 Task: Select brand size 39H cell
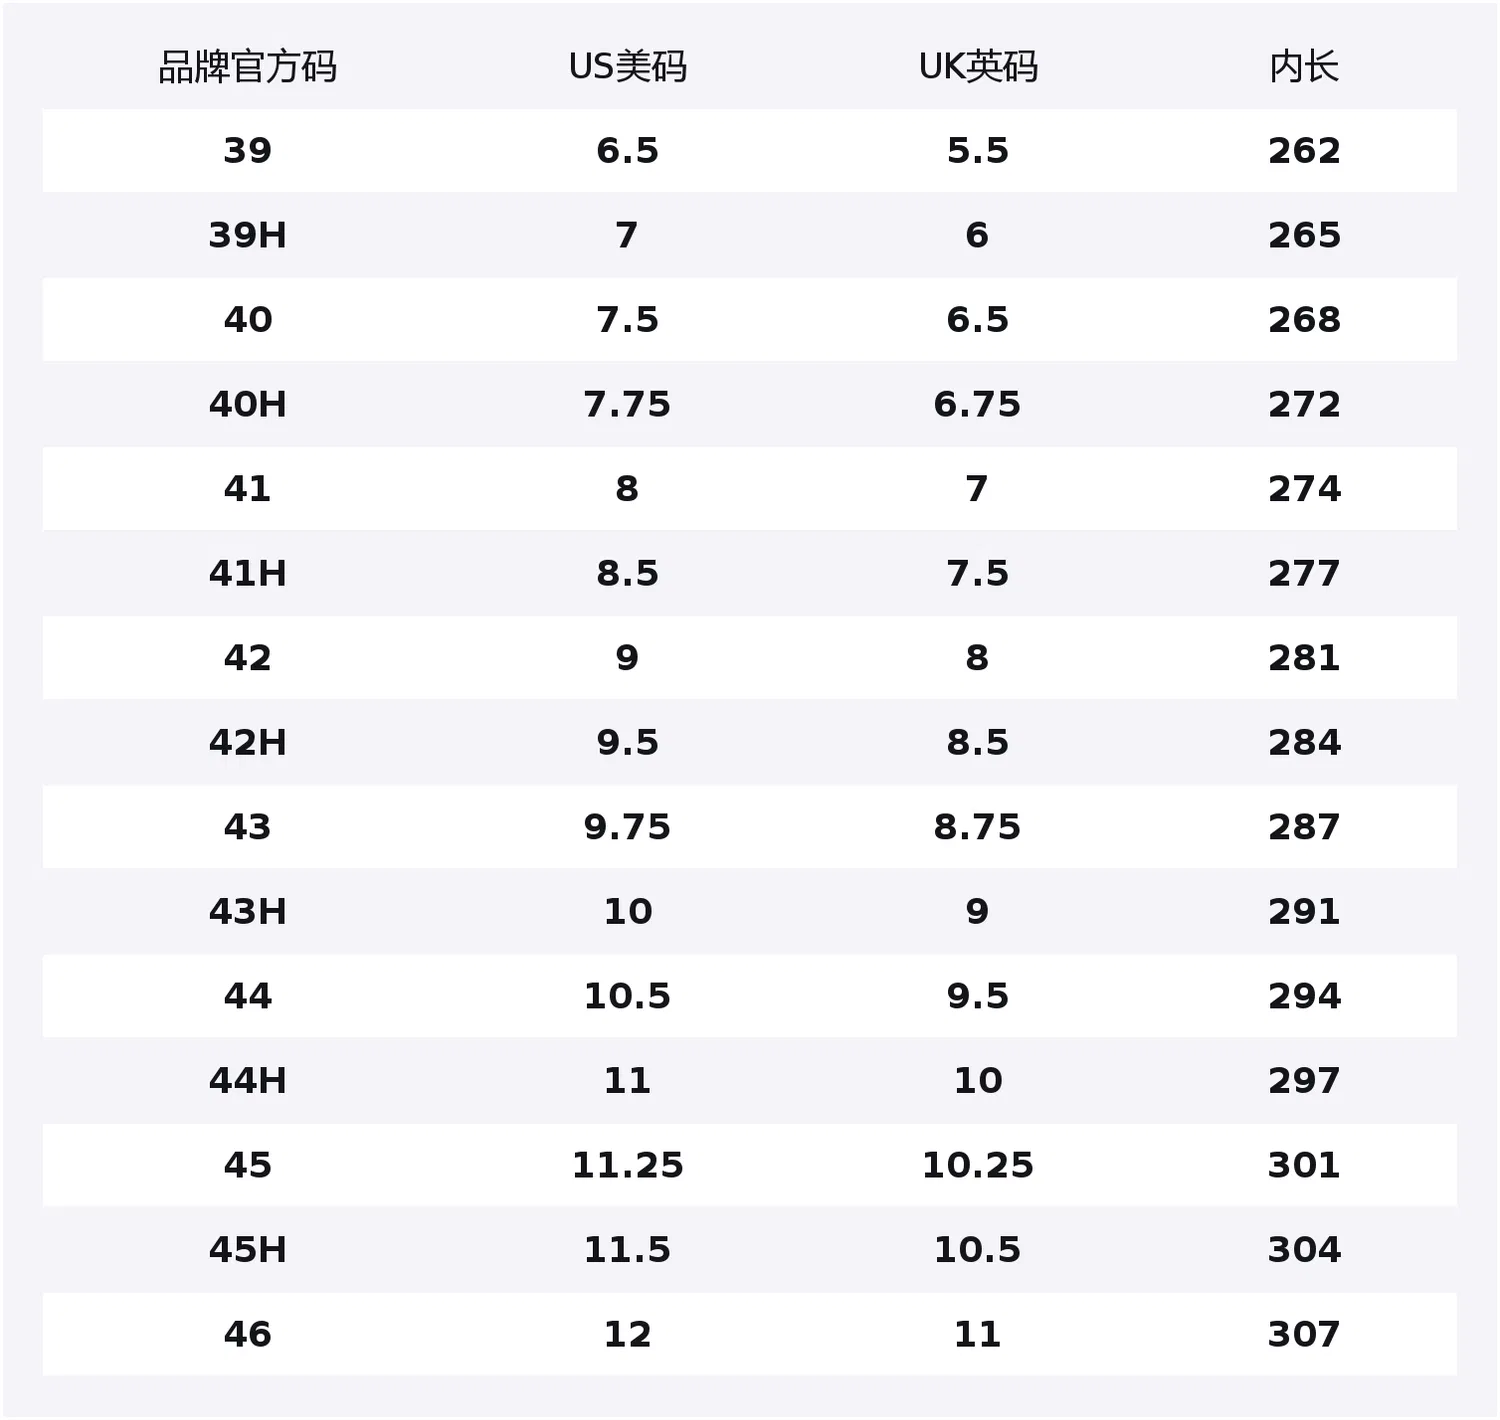click(247, 235)
